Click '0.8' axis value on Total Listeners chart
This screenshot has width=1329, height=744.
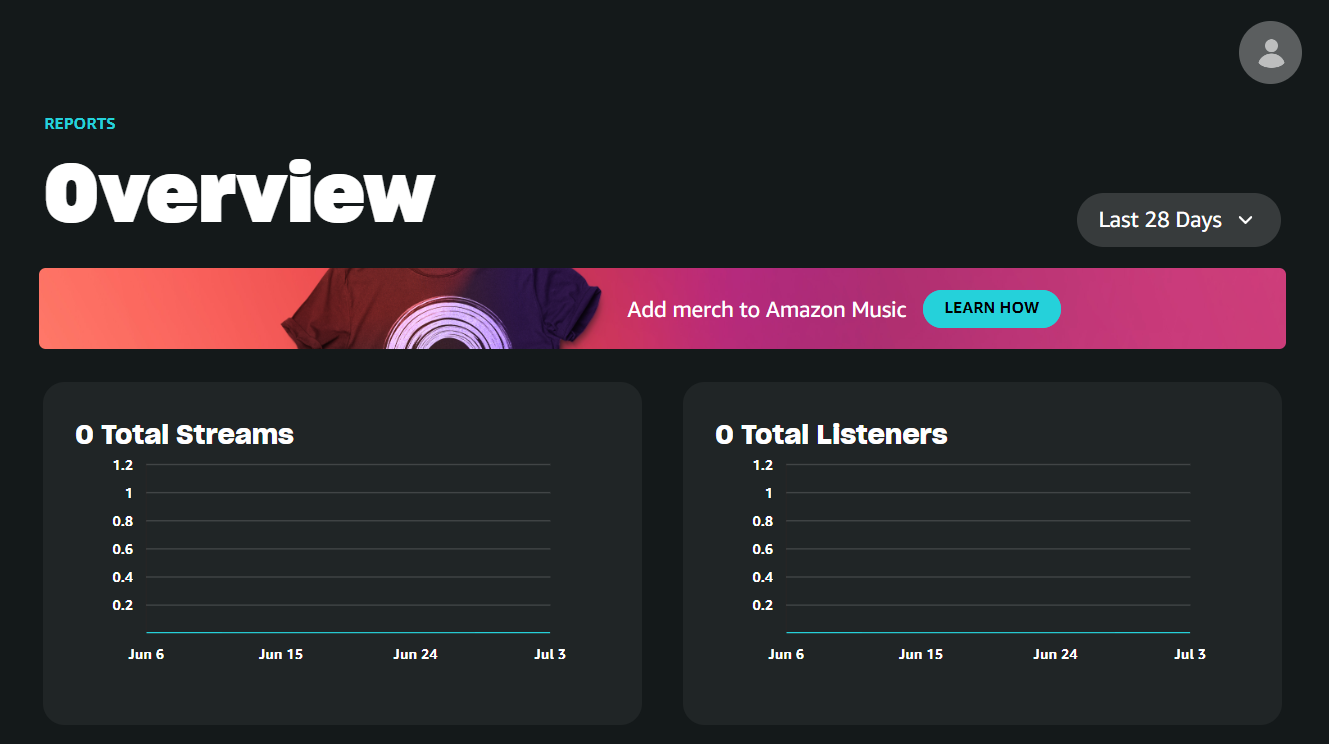(763, 521)
